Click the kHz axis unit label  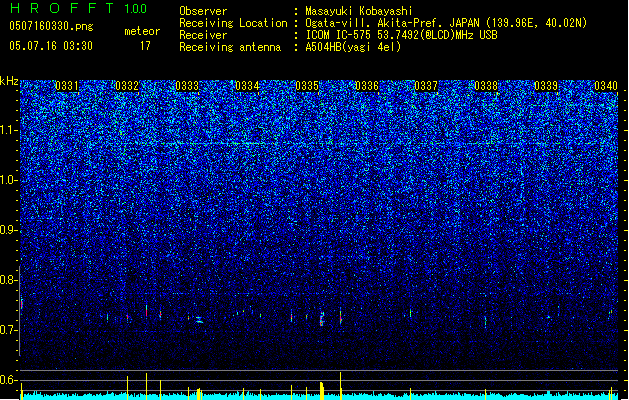pos(9,81)
